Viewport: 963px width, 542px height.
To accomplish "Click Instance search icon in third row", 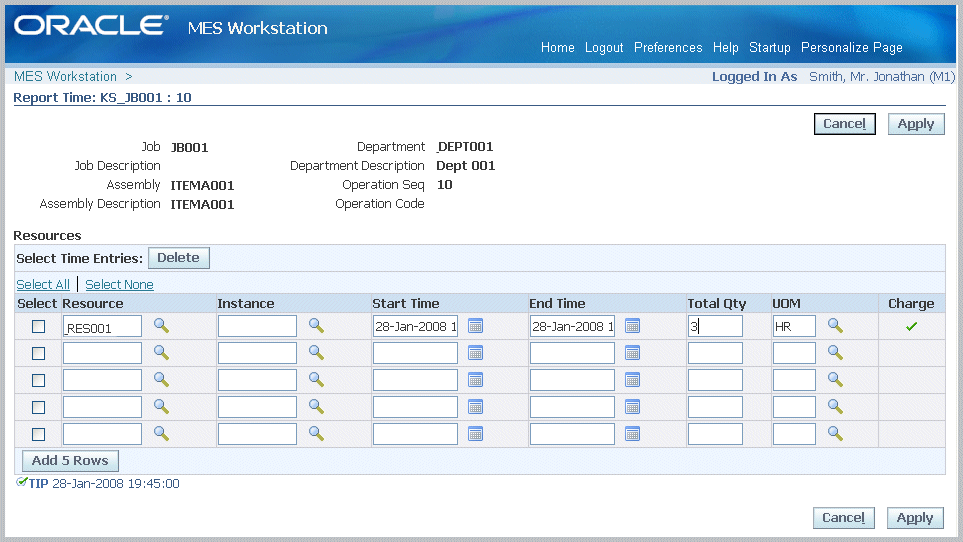I will tap(316, 379).
